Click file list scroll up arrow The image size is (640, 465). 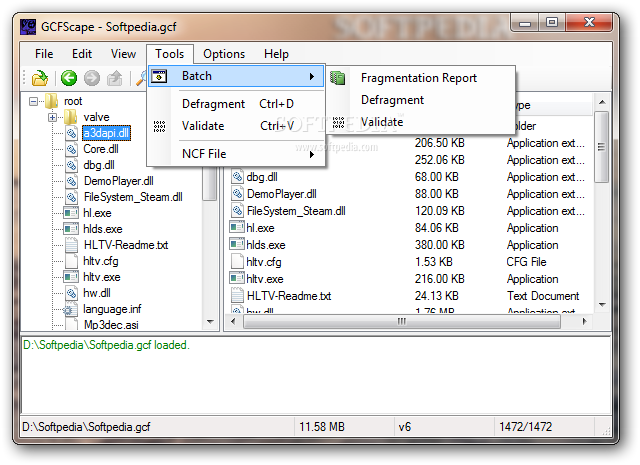click(602, 102)
